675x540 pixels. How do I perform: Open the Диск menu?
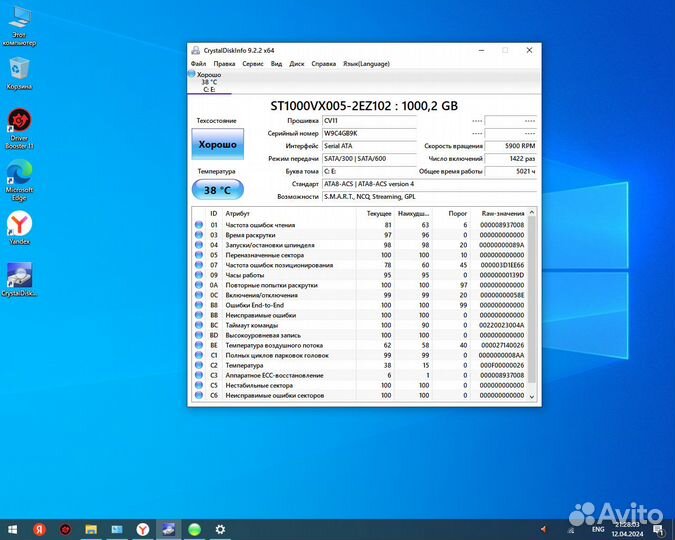pyautogui.click(x=297, y=64)
